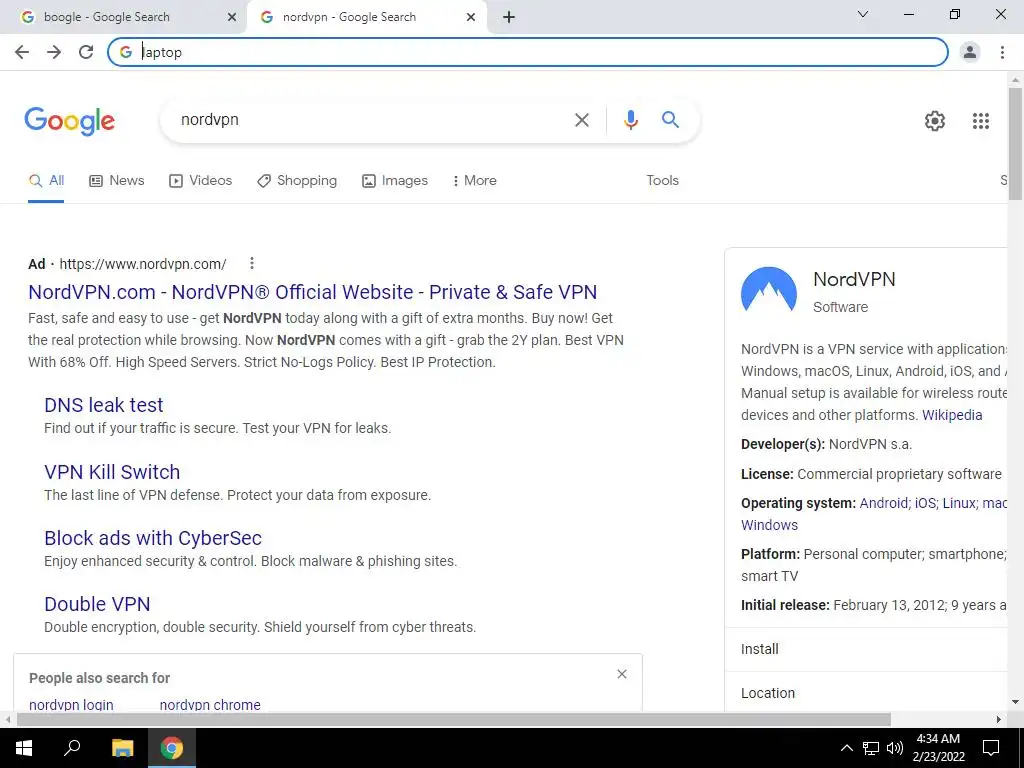Image resolution: width=1024 pixels, height=768 pixels.
Task: Open the Windows operating system link
Action: click(769, 525)
